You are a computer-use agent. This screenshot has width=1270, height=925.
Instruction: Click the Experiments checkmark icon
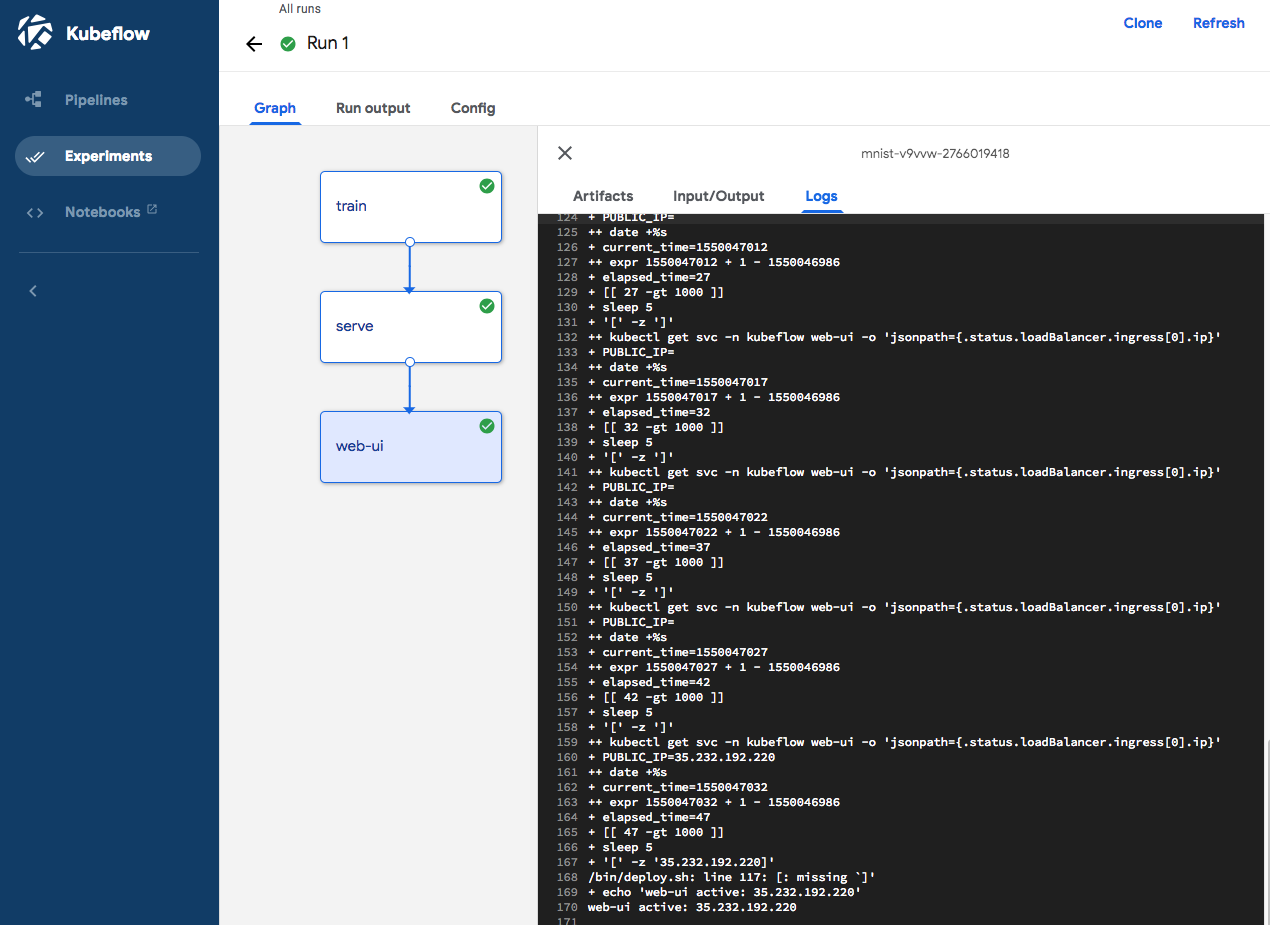click(35, 157)
